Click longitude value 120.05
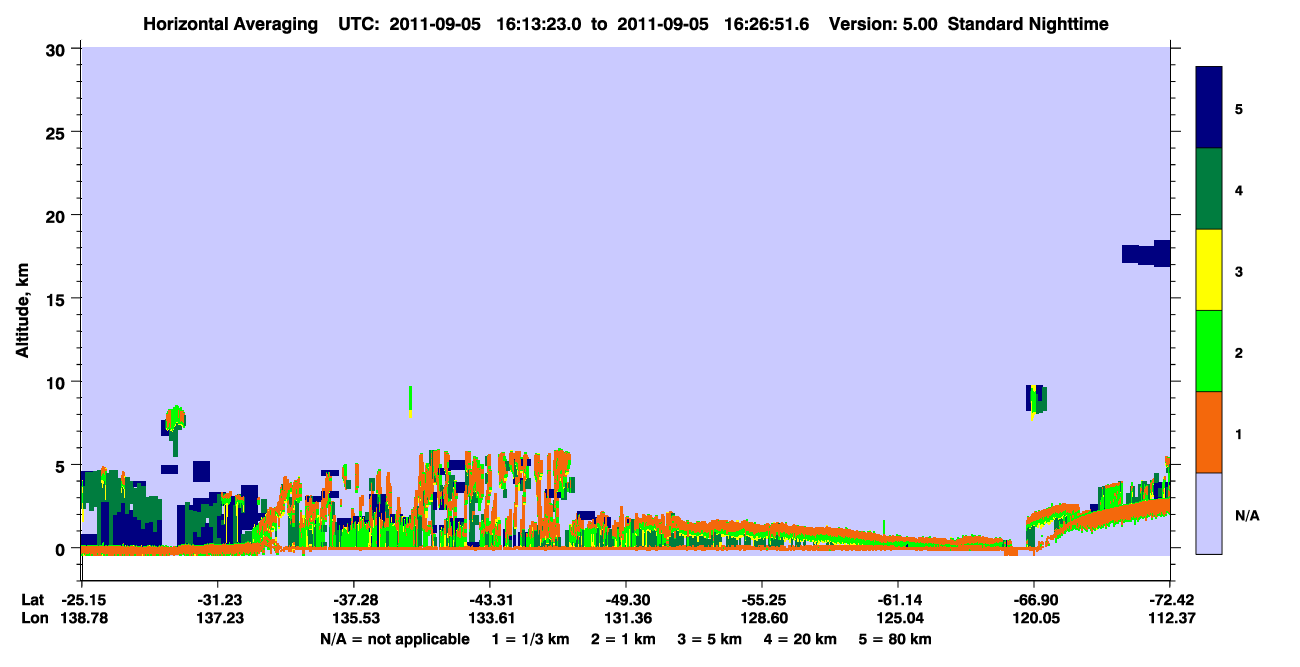 [x=1034, y=618]
